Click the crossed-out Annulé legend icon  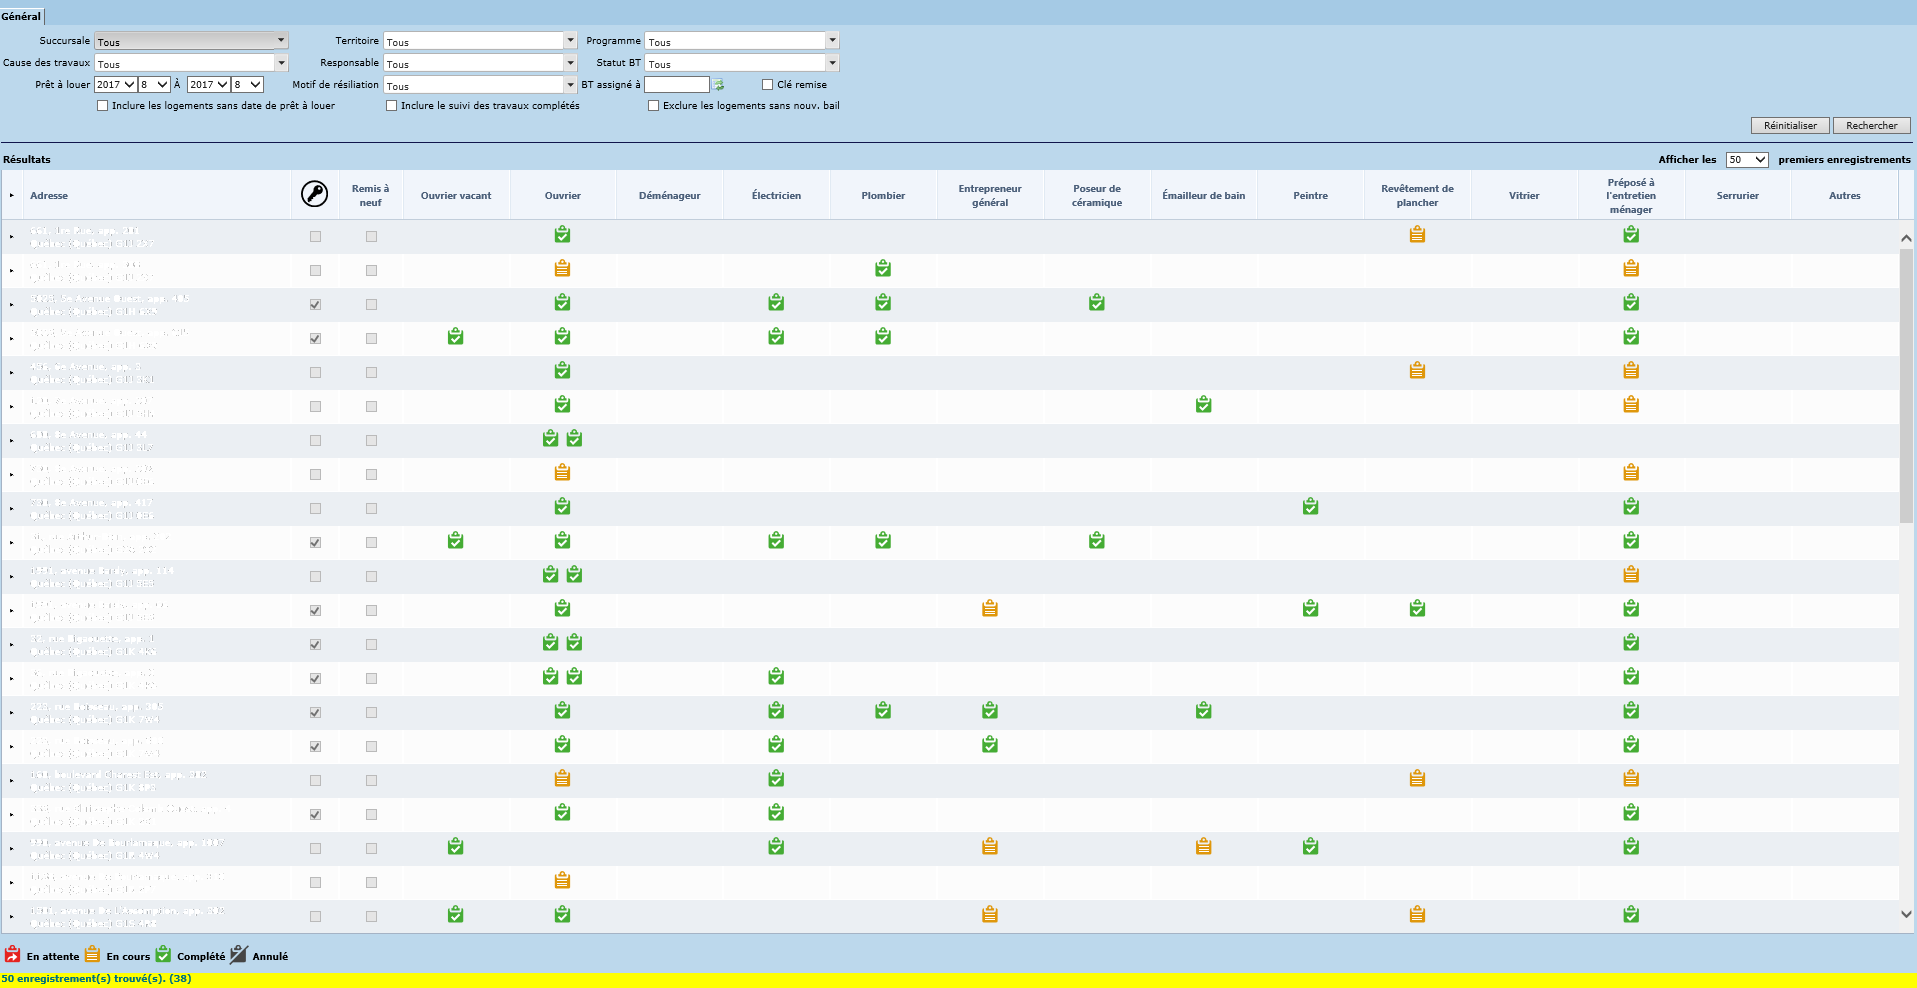coord(238,955)
